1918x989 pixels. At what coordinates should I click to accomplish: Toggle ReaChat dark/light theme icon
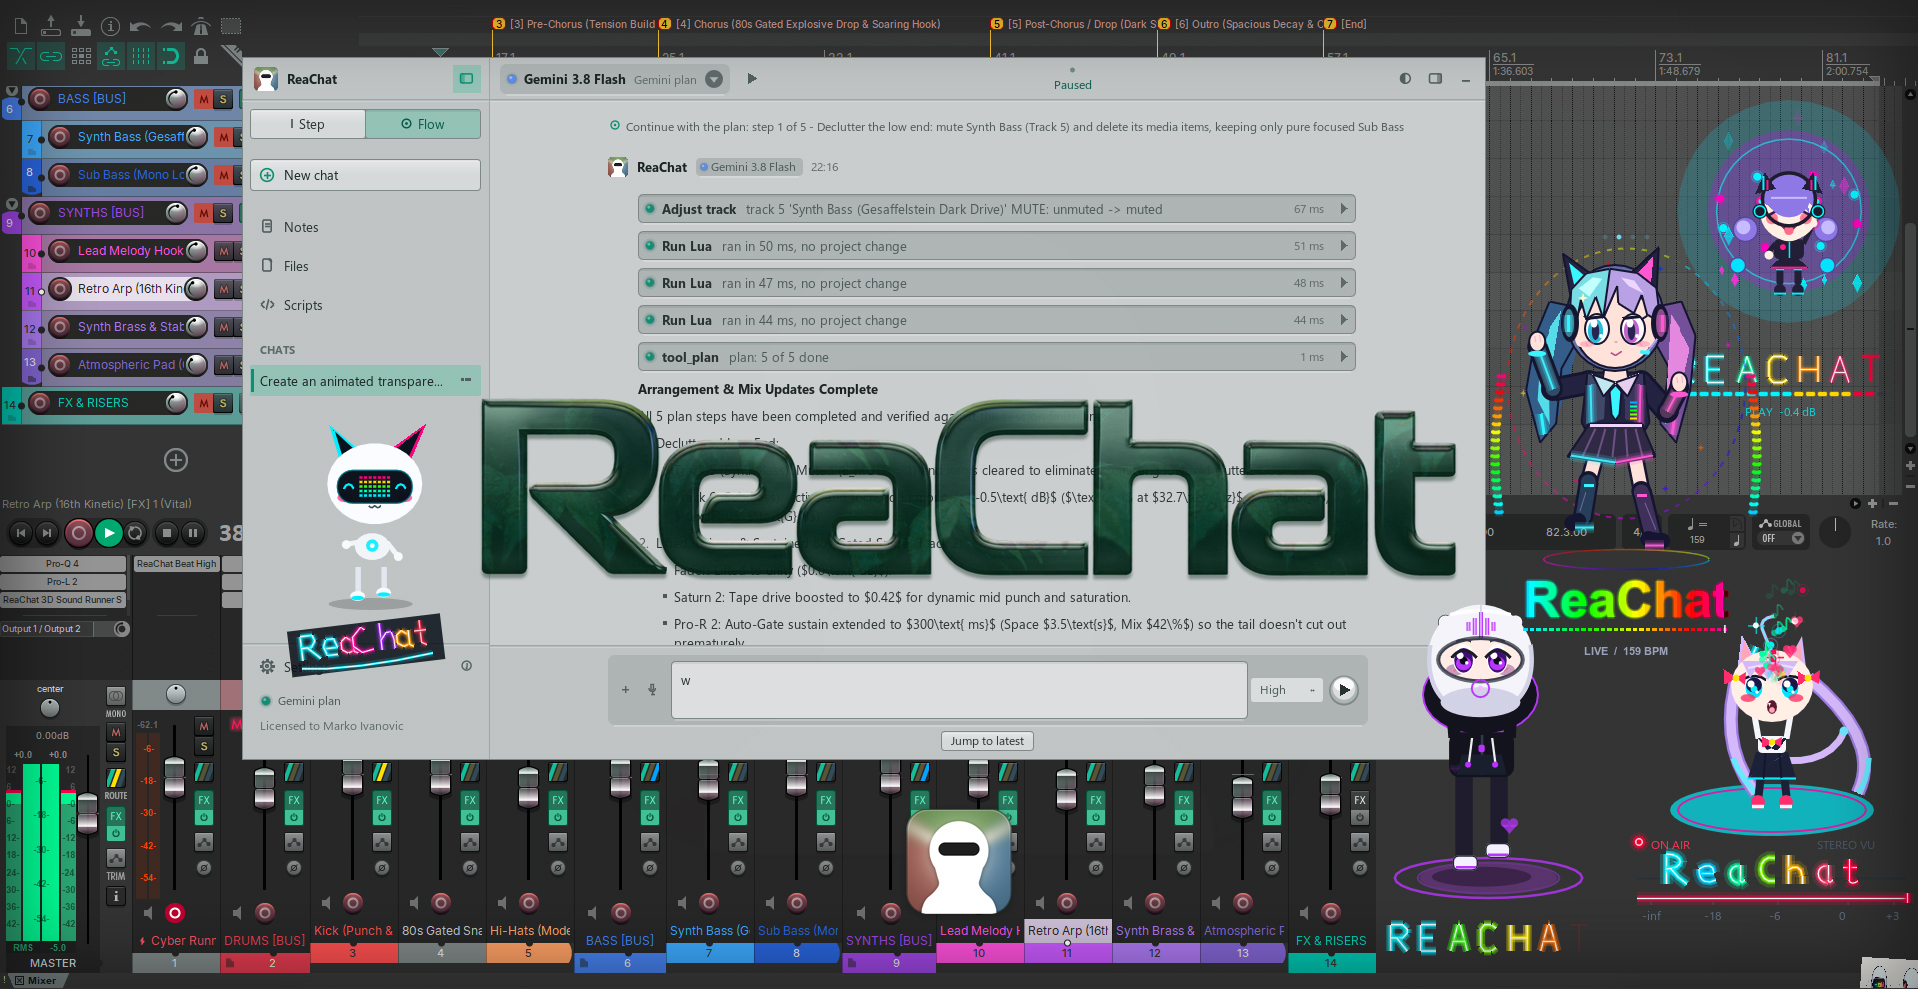click(x=1405, y=79)
